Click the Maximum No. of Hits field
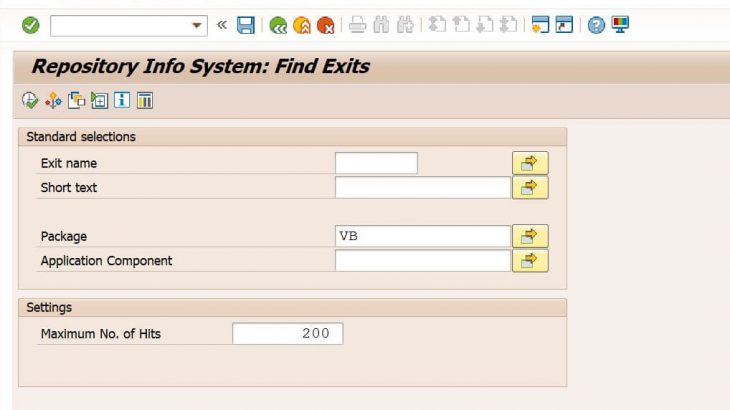 click(x=288, y=334)
